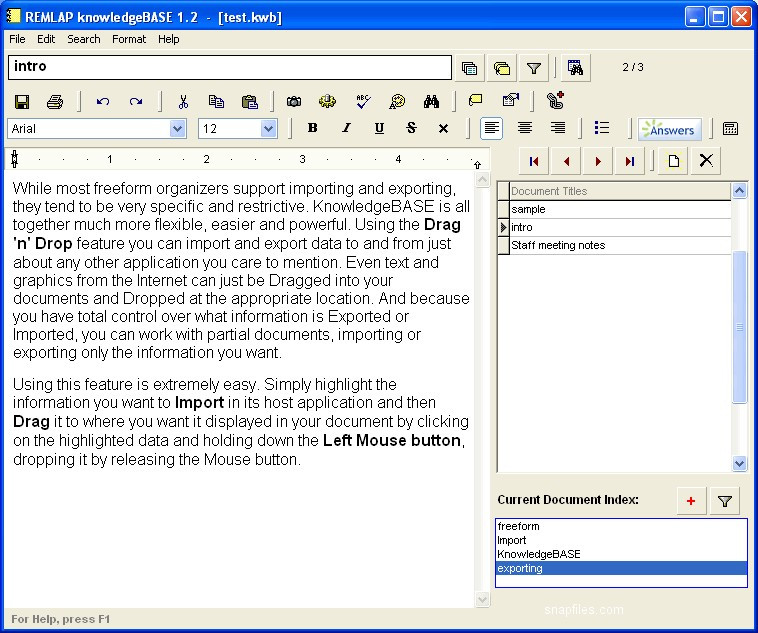Go to the first document record
The image size is (758, 633).
click(534, 161)
